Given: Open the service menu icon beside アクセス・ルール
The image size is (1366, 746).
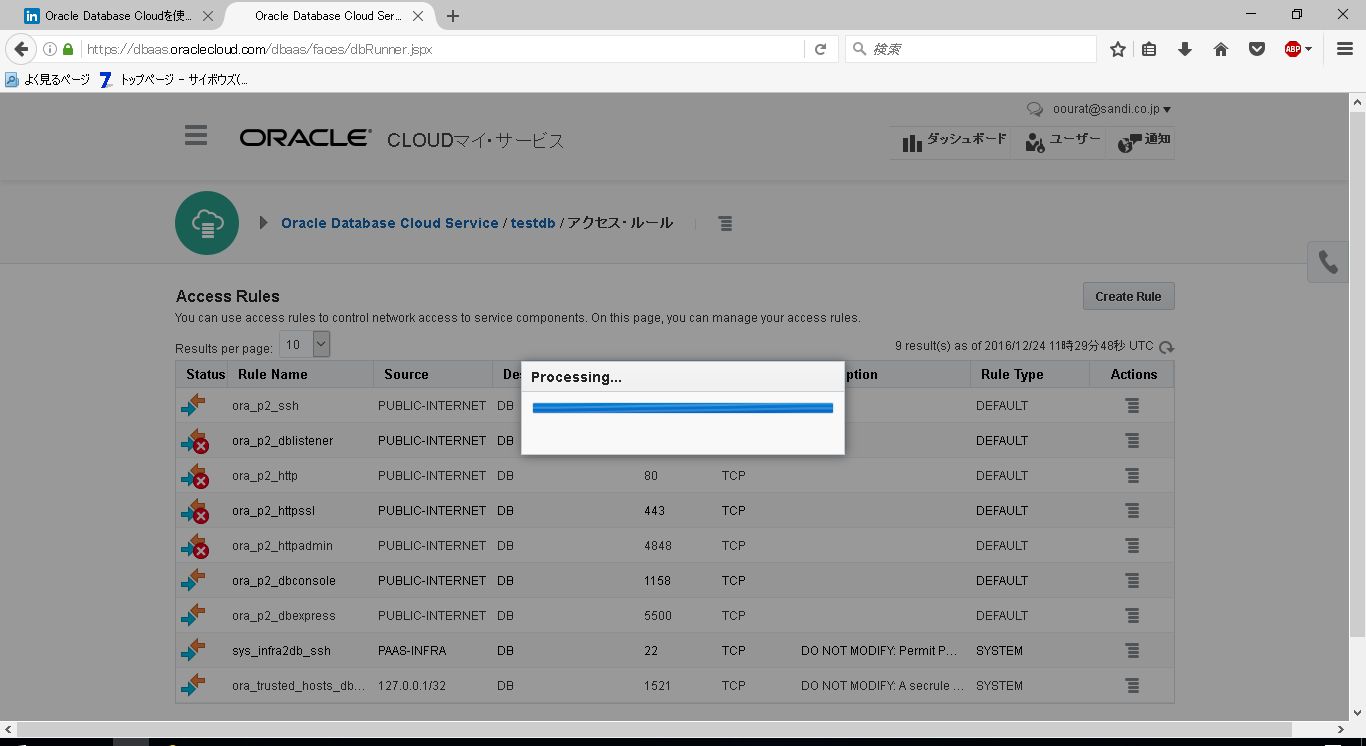Looking at the screenshot, I should pyautogui.click(x=725, y=223).
